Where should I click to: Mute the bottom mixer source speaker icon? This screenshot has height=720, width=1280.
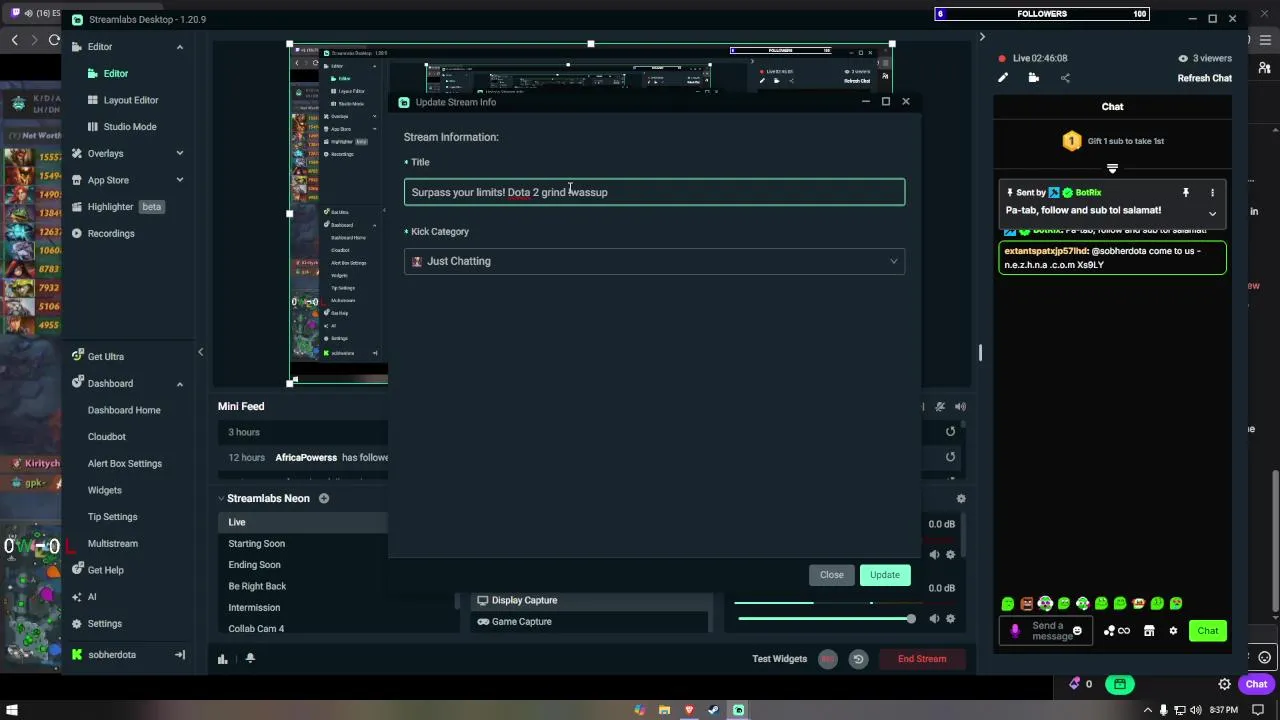[x=934, y=619]
